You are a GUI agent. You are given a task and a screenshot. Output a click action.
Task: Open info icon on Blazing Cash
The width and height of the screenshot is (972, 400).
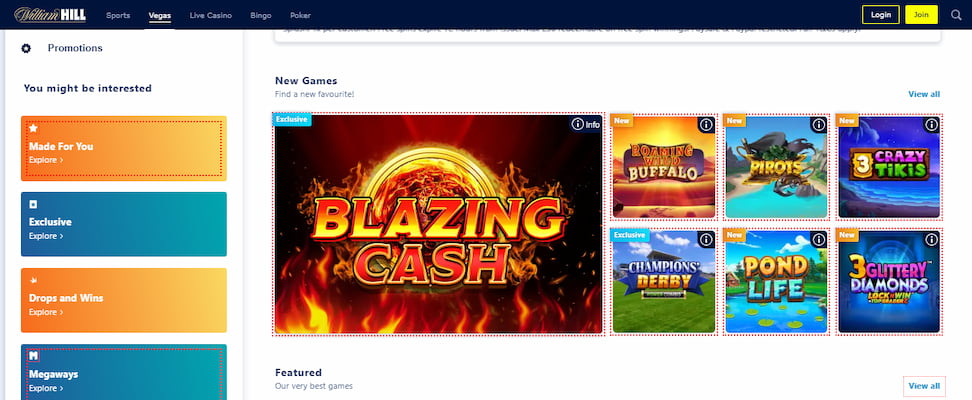[578, 125]
